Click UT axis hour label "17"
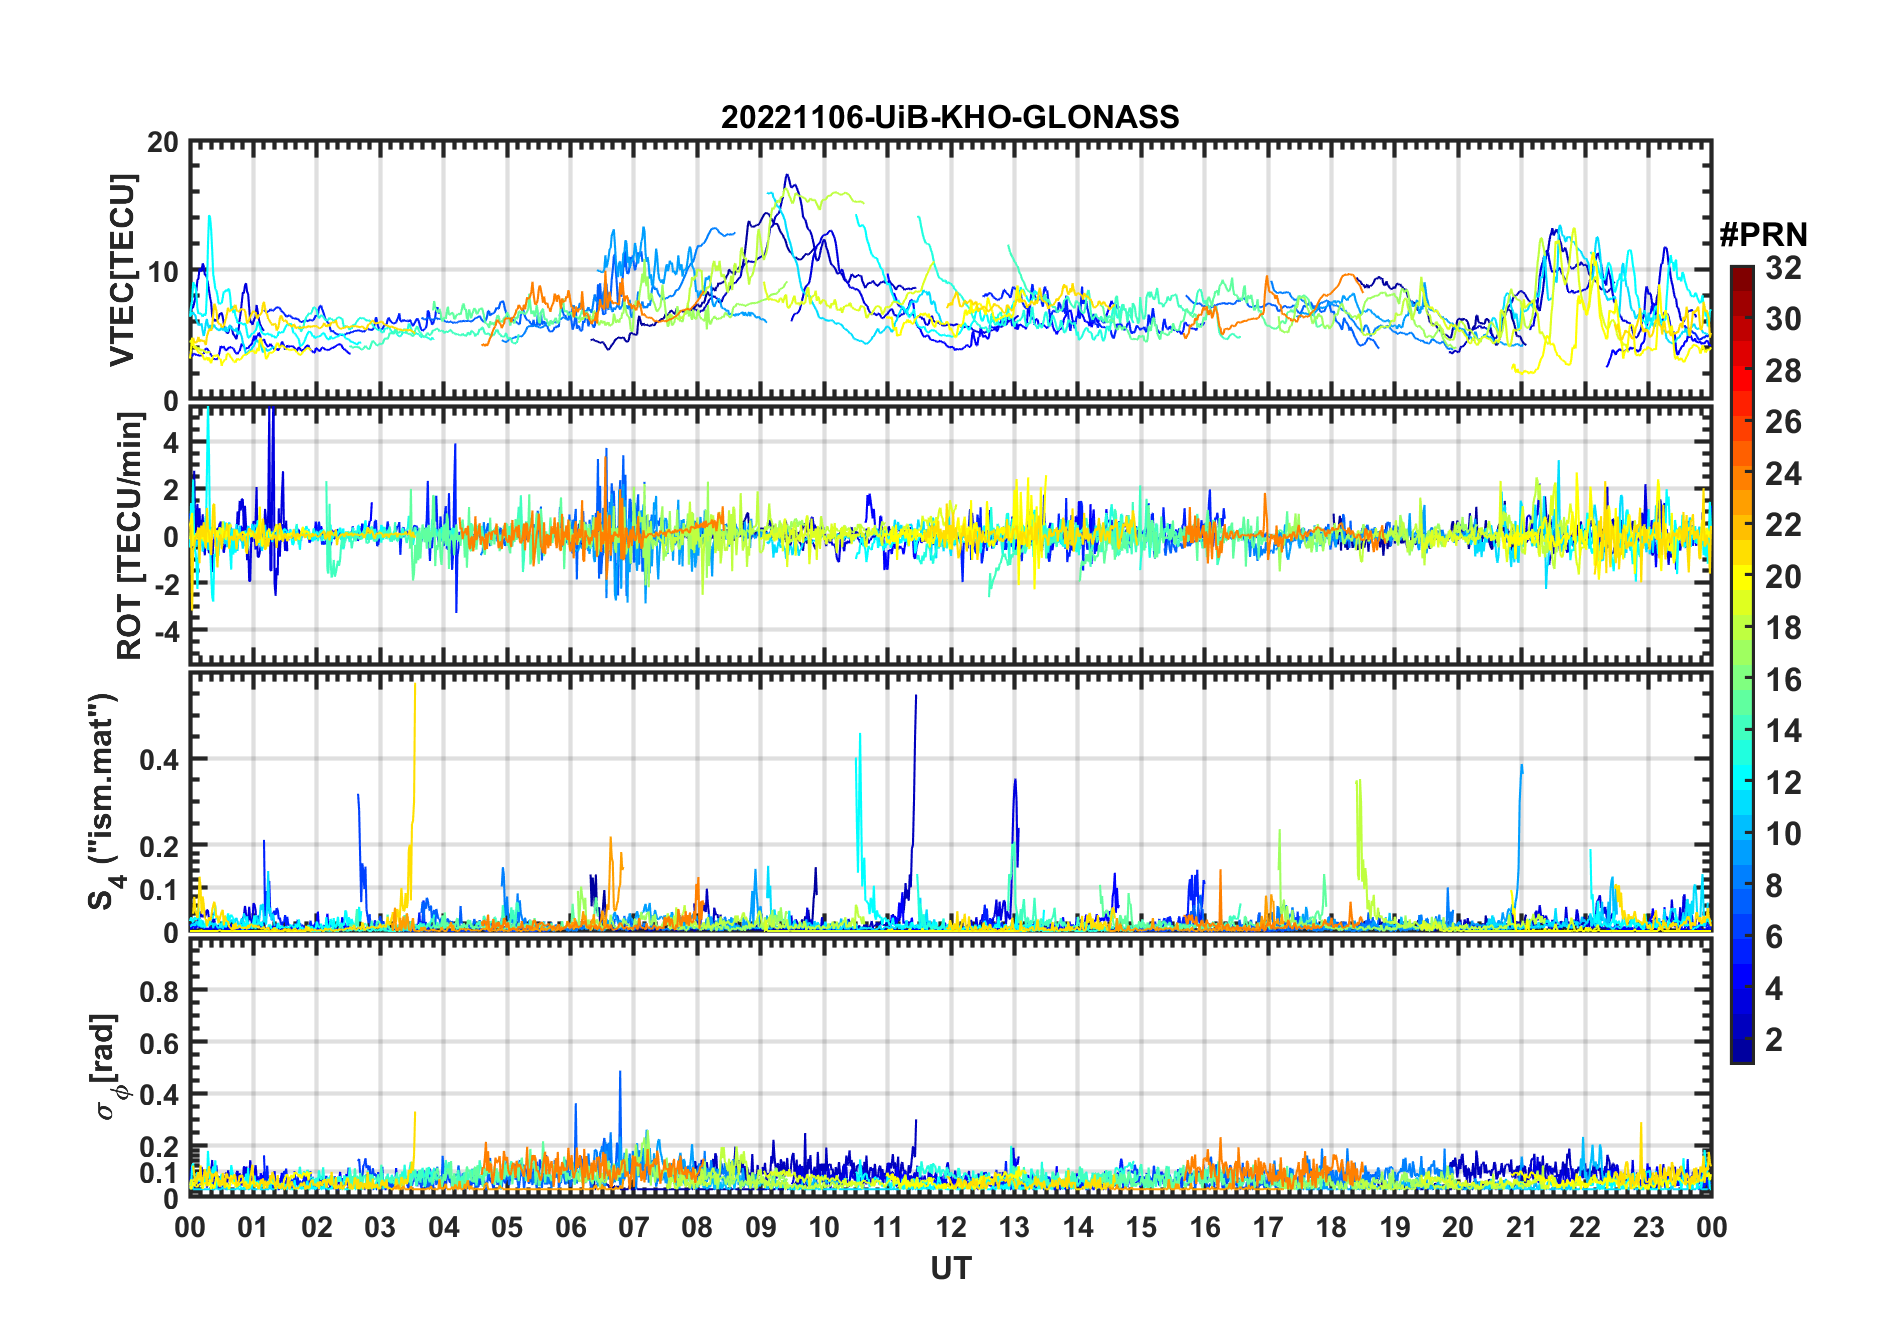 point(1268,1228)
